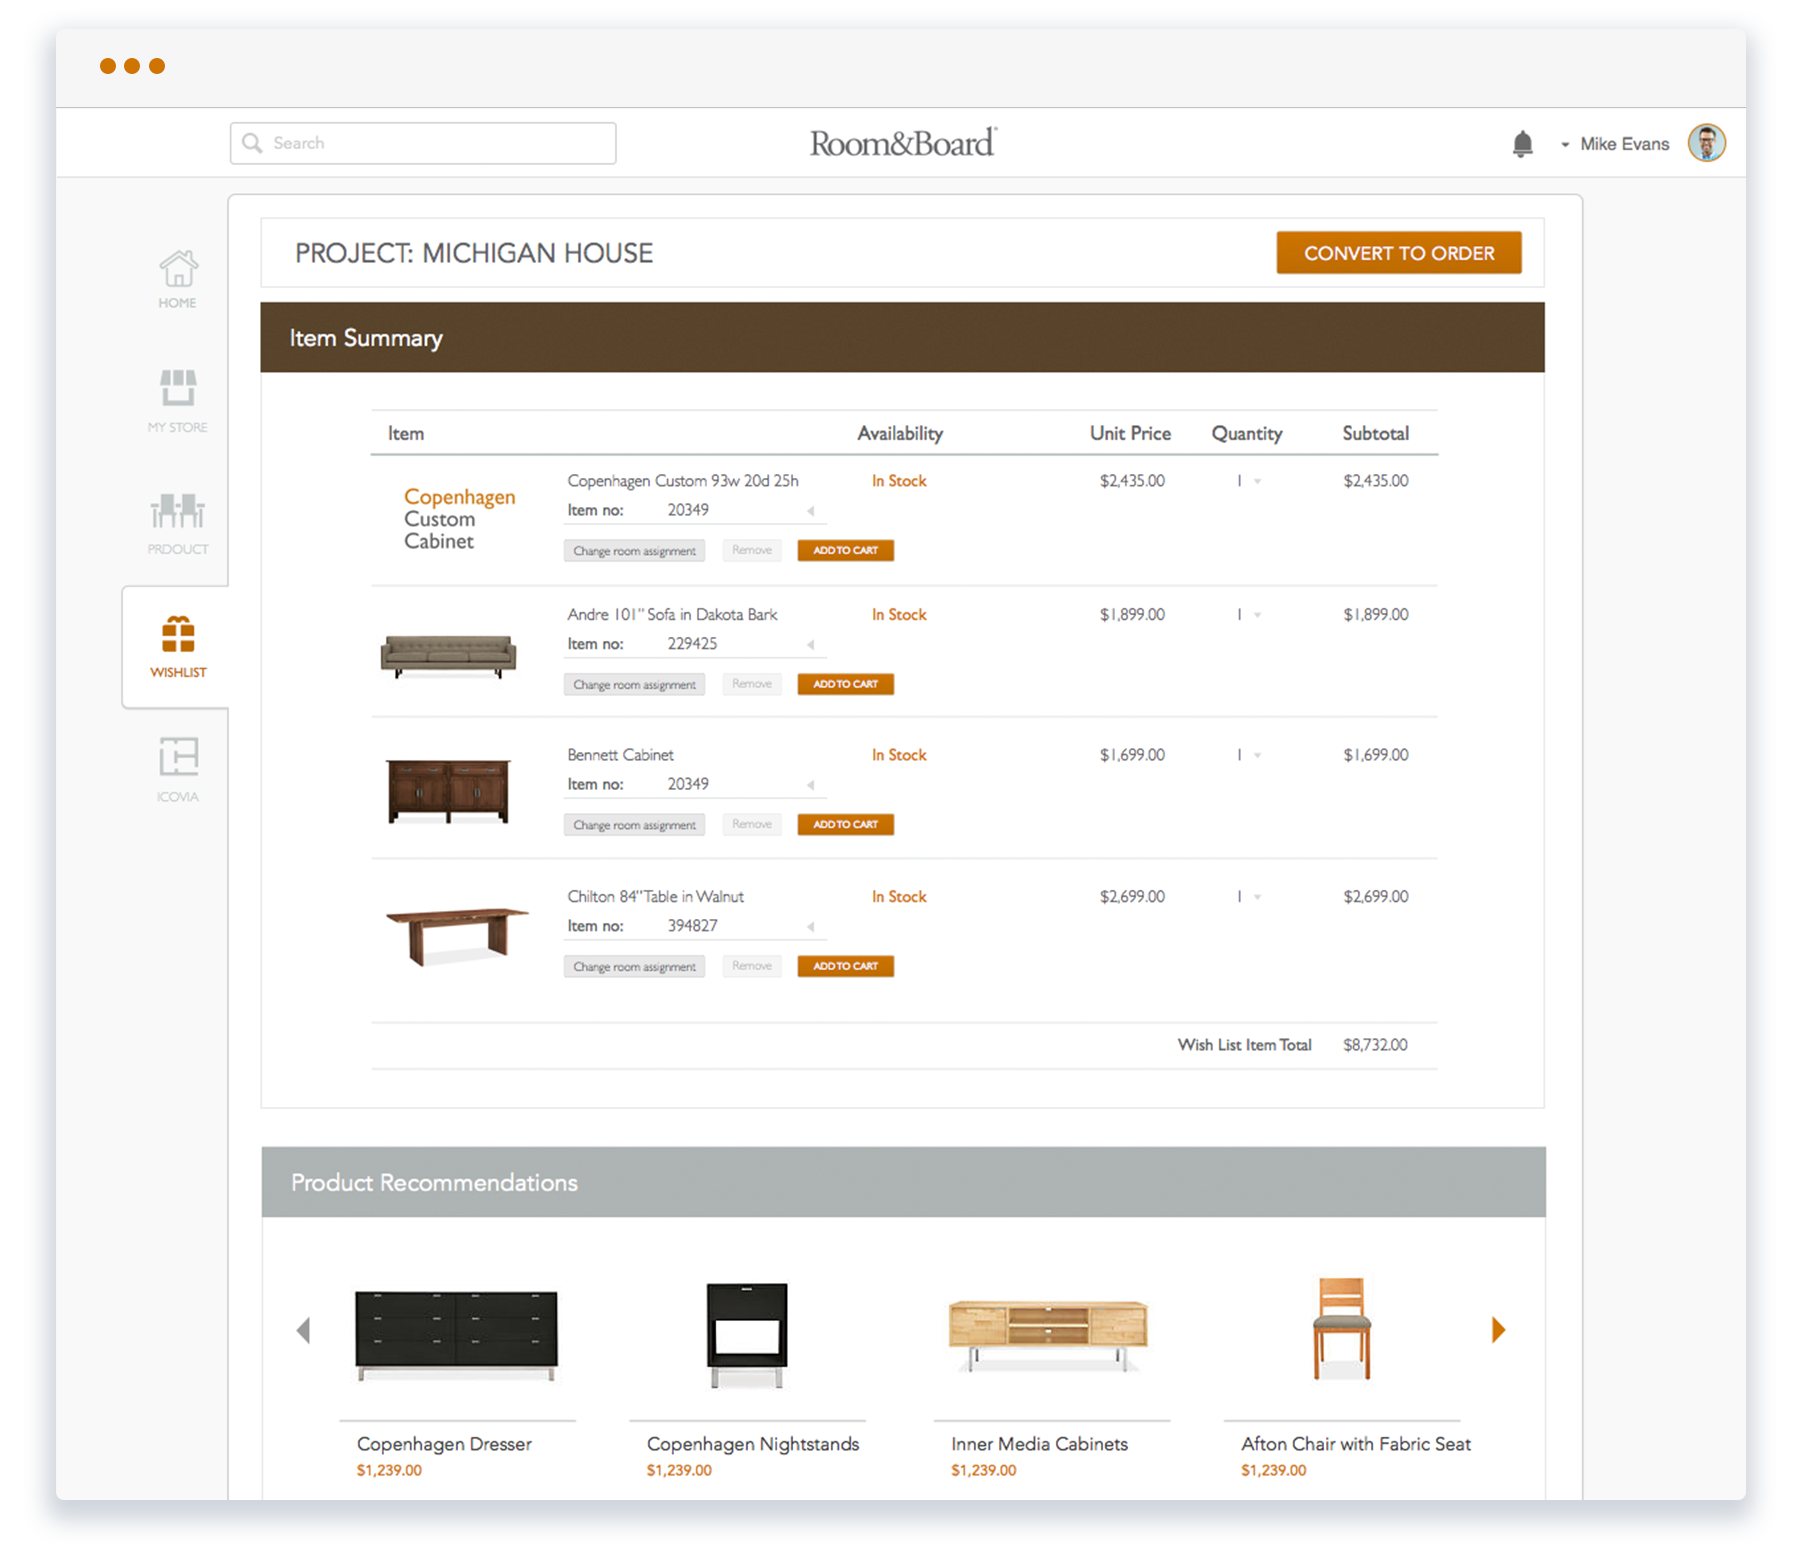The image size is (1802, 1551).
Task: Show next product recommendations arrow
Action: coord(1498,1330)
